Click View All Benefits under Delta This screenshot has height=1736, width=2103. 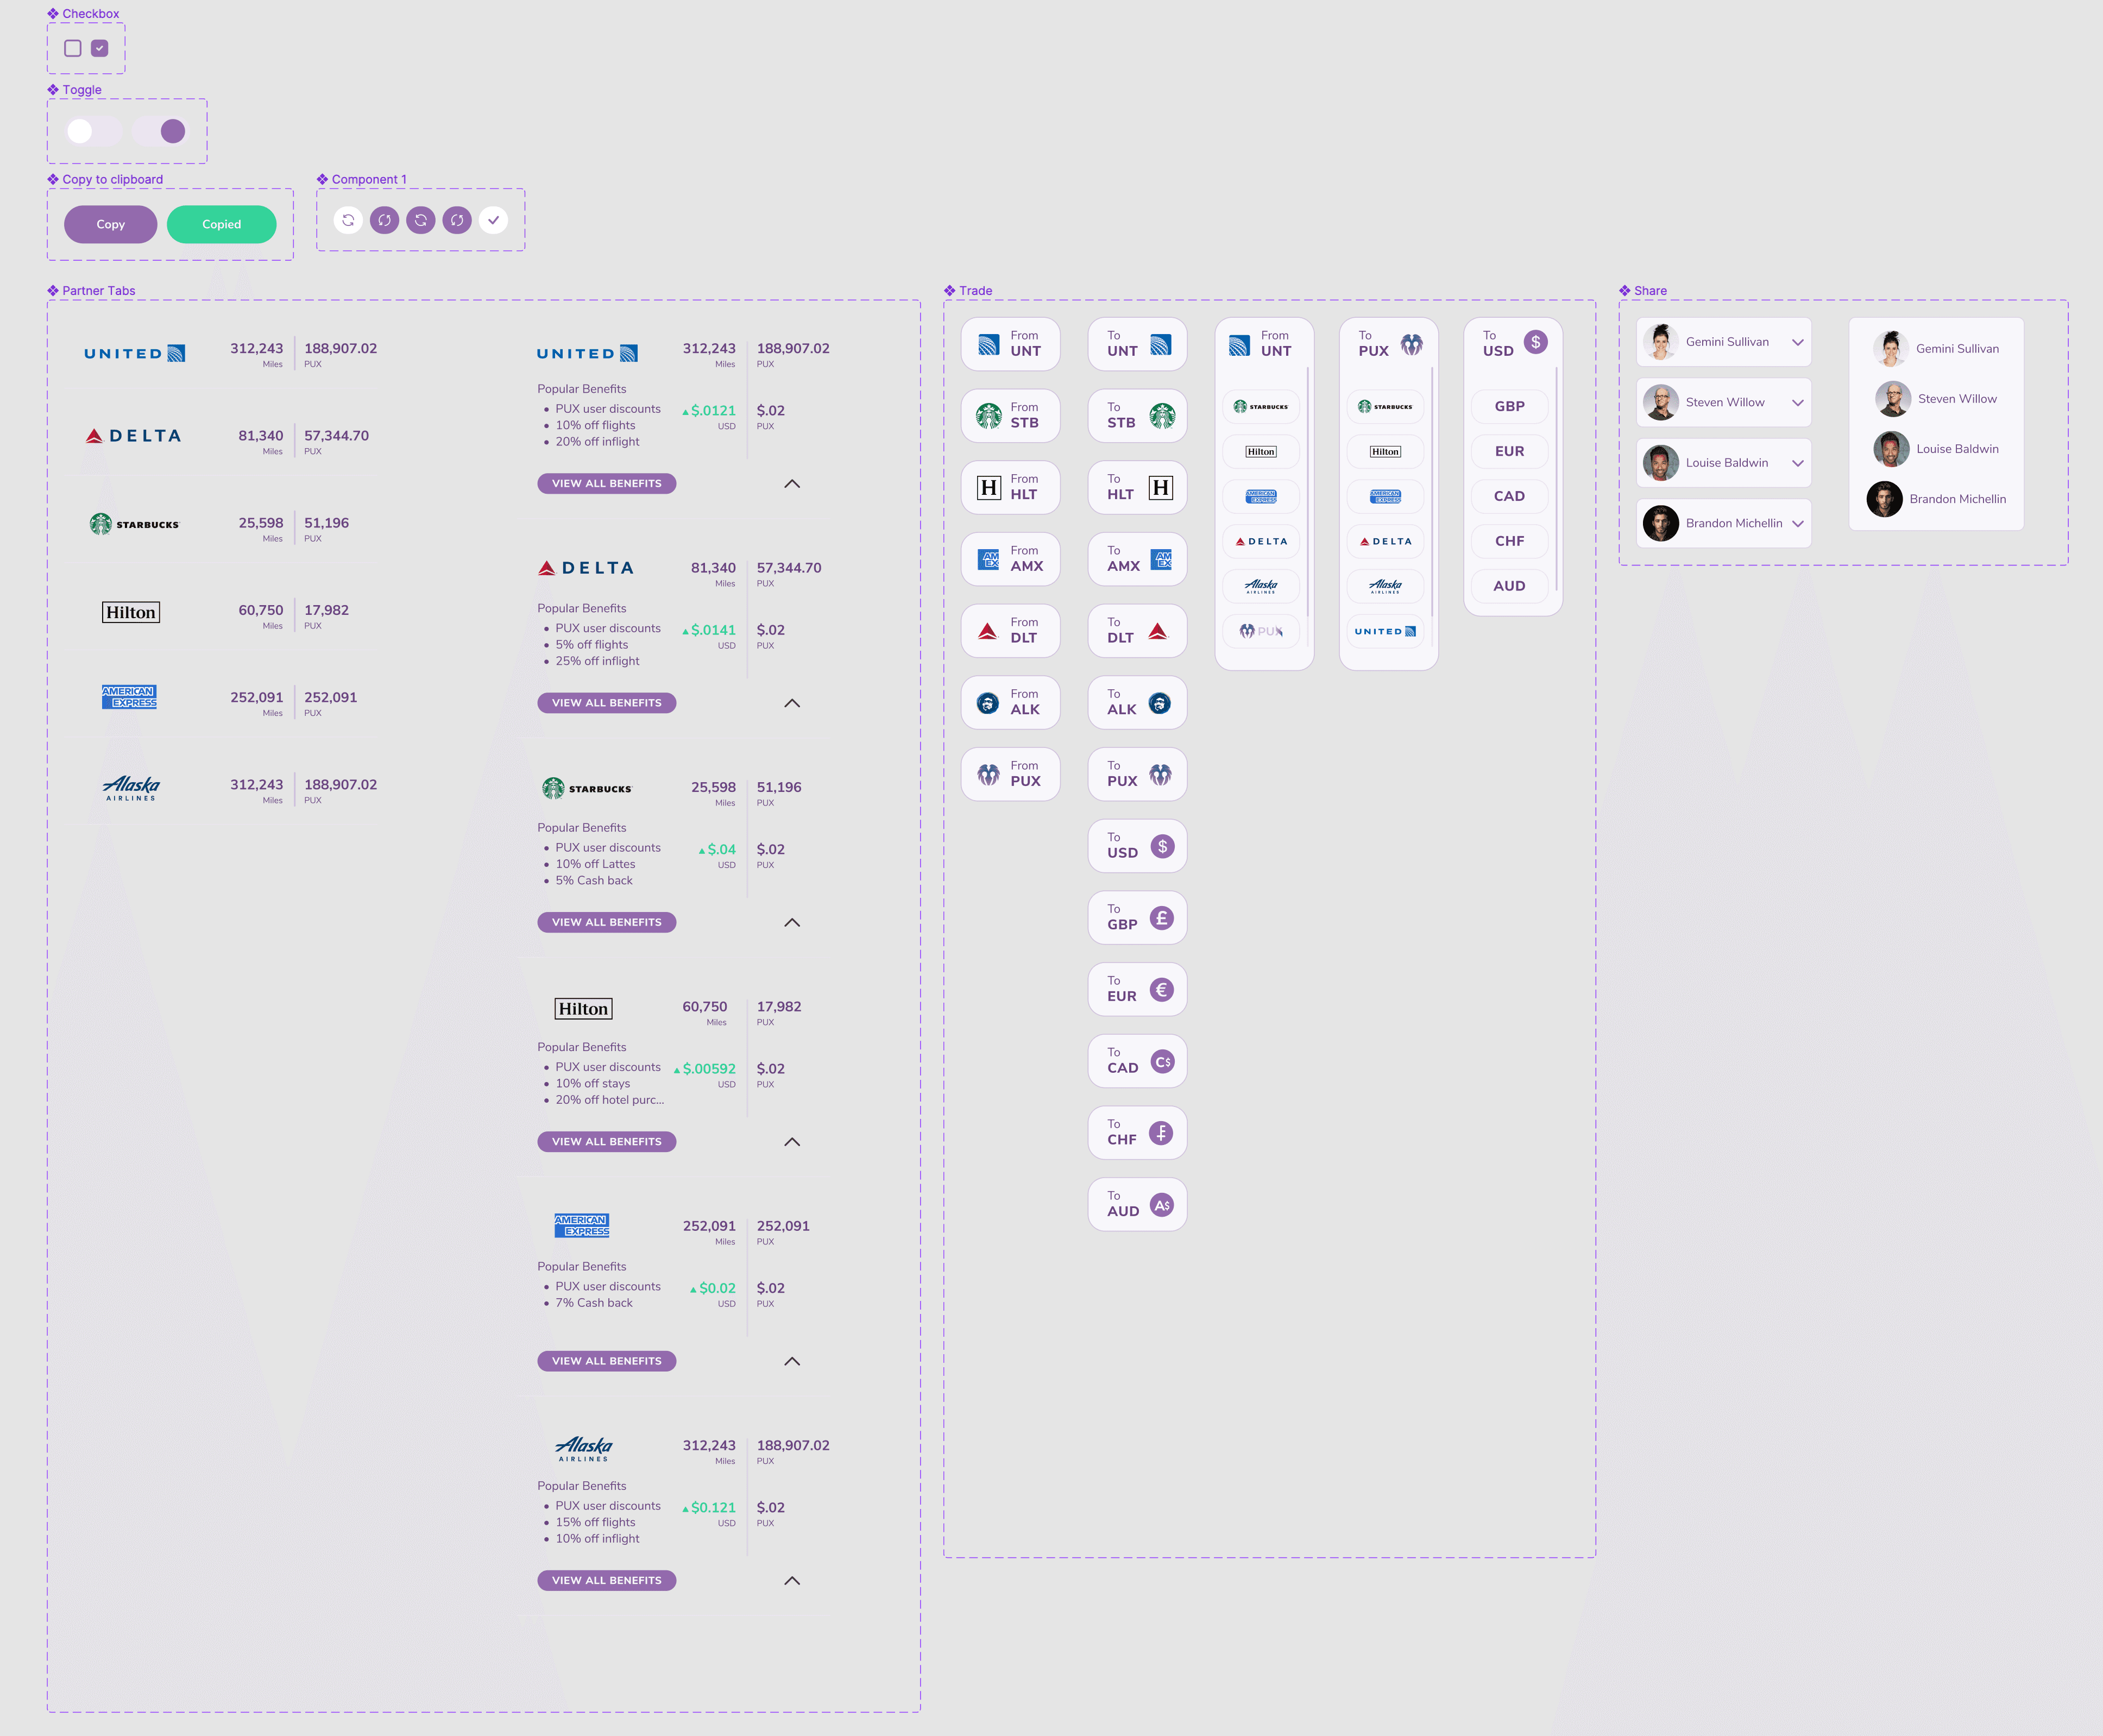point(607,703)
